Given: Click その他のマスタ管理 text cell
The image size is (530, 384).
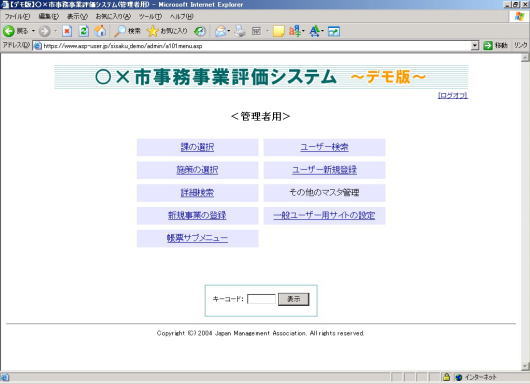Looking at the screenshot, I should [x=324, y=193].
